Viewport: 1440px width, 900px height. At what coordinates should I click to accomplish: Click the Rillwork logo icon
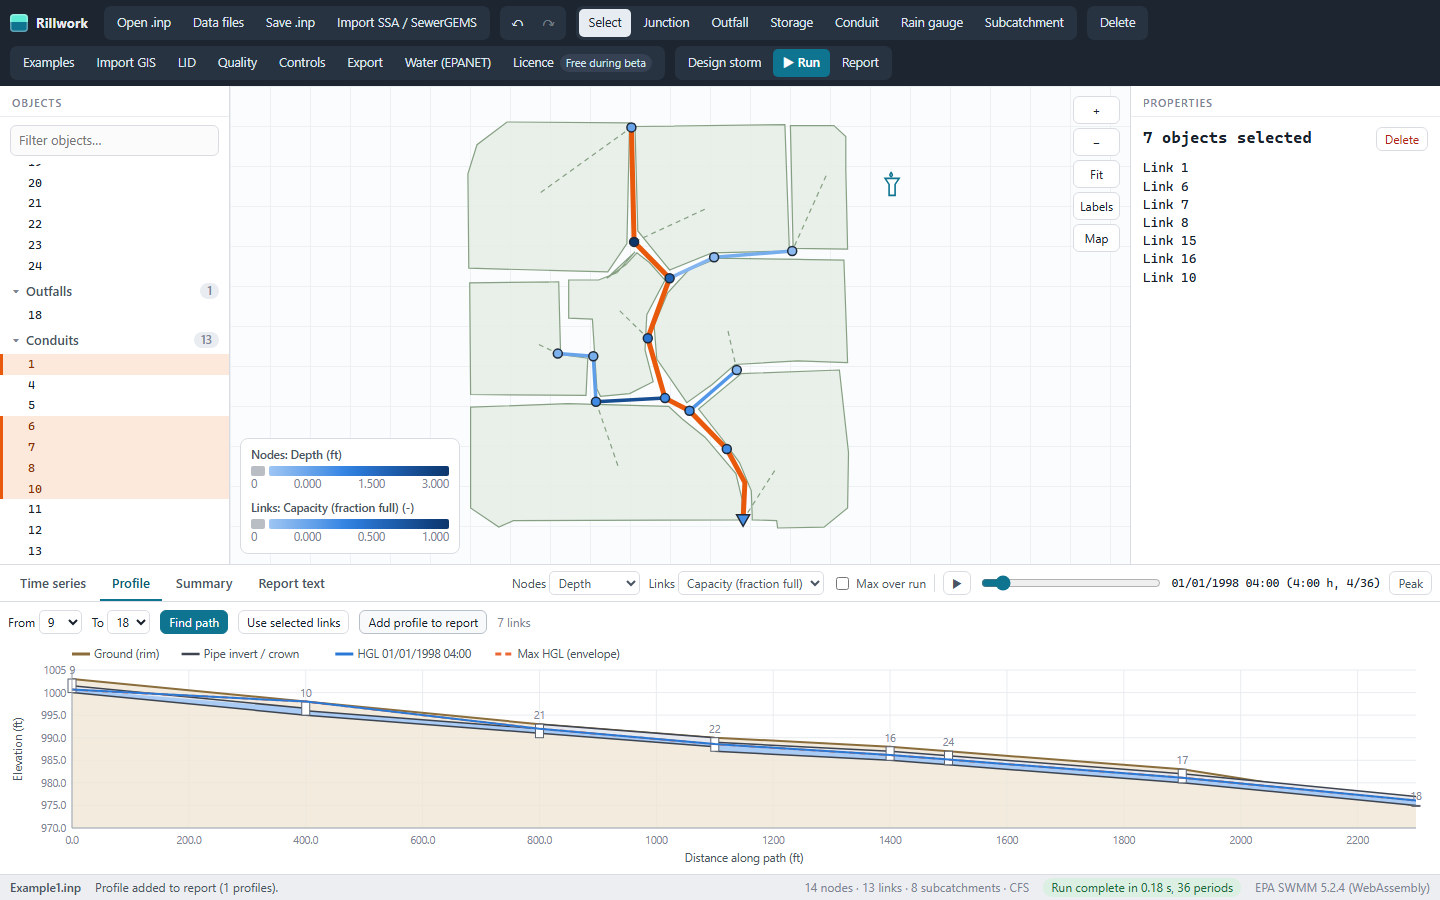click(x=19, y=23)
